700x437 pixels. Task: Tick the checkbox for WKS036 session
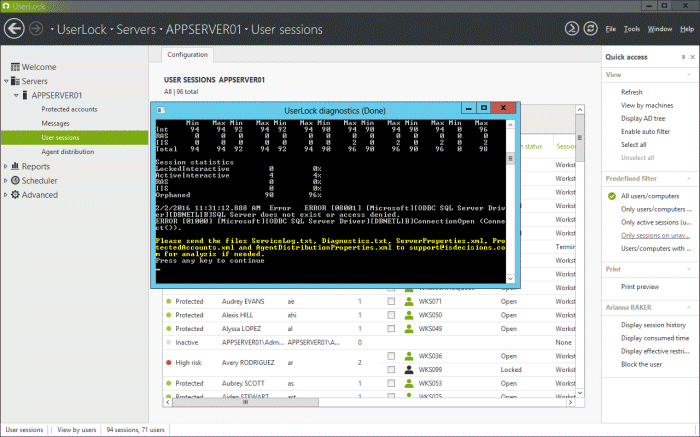coord(391,356)
